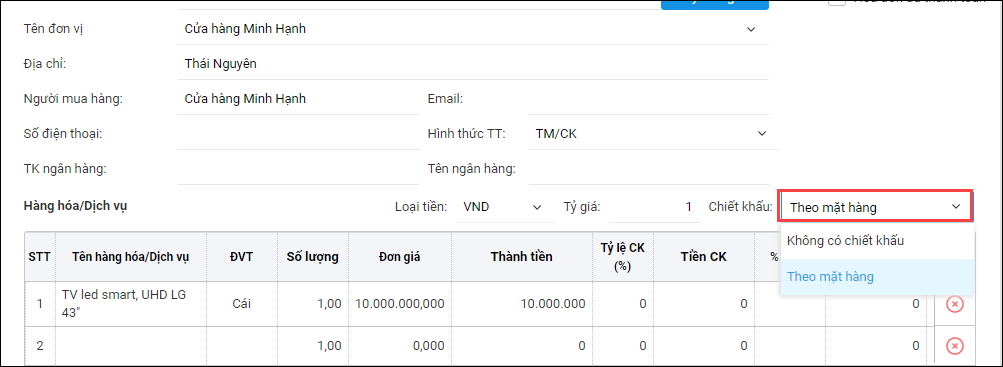
Task: Edit the Tỷ giá value field
Action: [x=652, y=207]
